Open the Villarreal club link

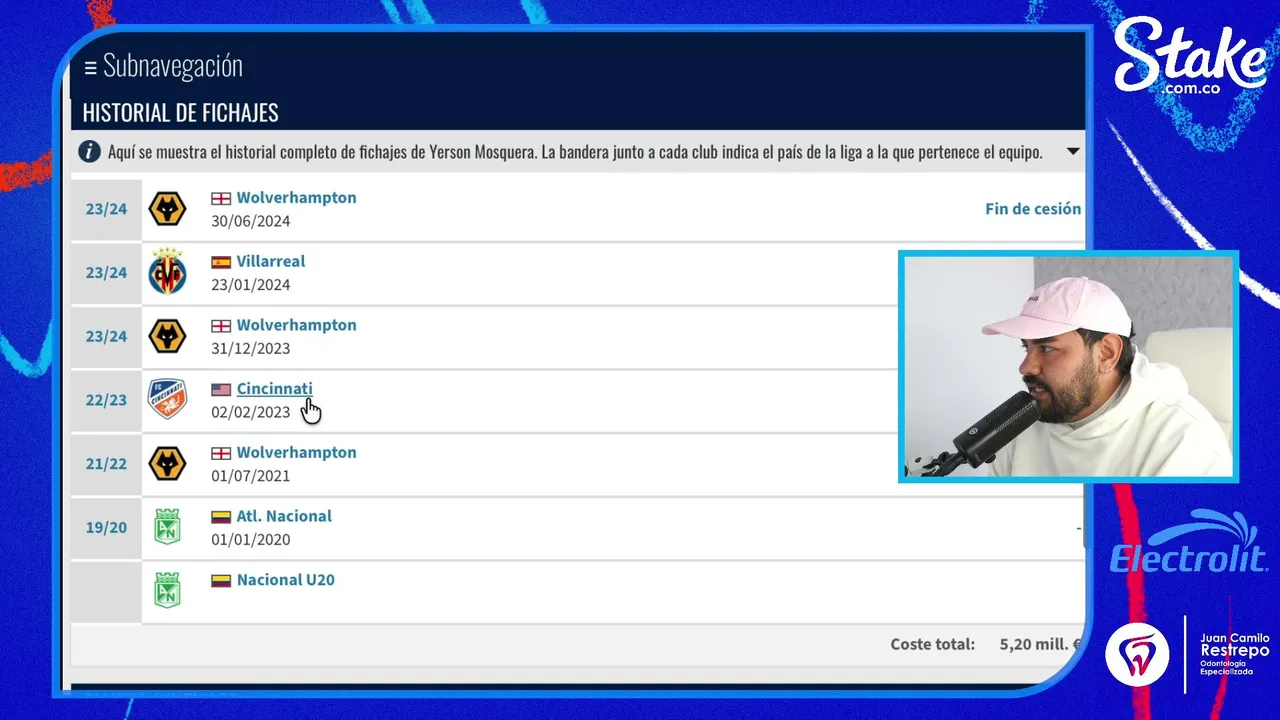point(271,261)
